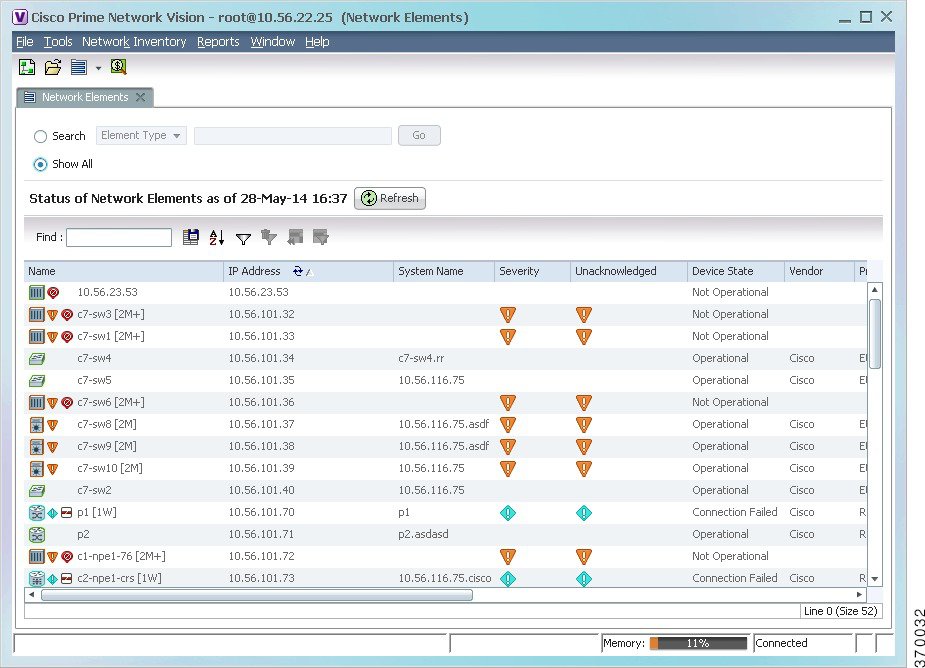Click the Line 0 (Size 52) status text

click(841, 611)
